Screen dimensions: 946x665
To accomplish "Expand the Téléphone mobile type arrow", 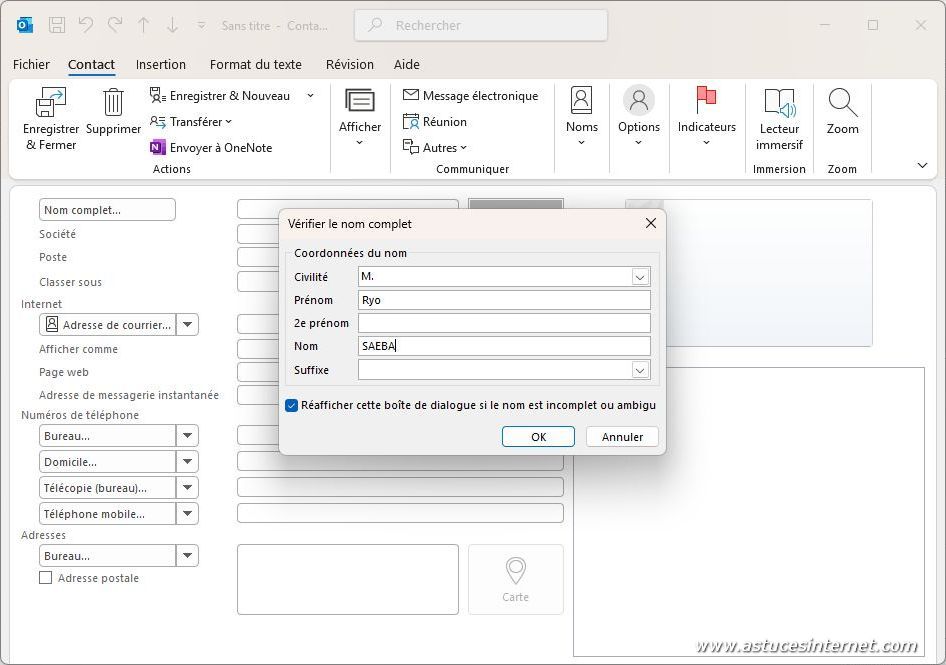I will pyautogui.click(x=187, y=514).
